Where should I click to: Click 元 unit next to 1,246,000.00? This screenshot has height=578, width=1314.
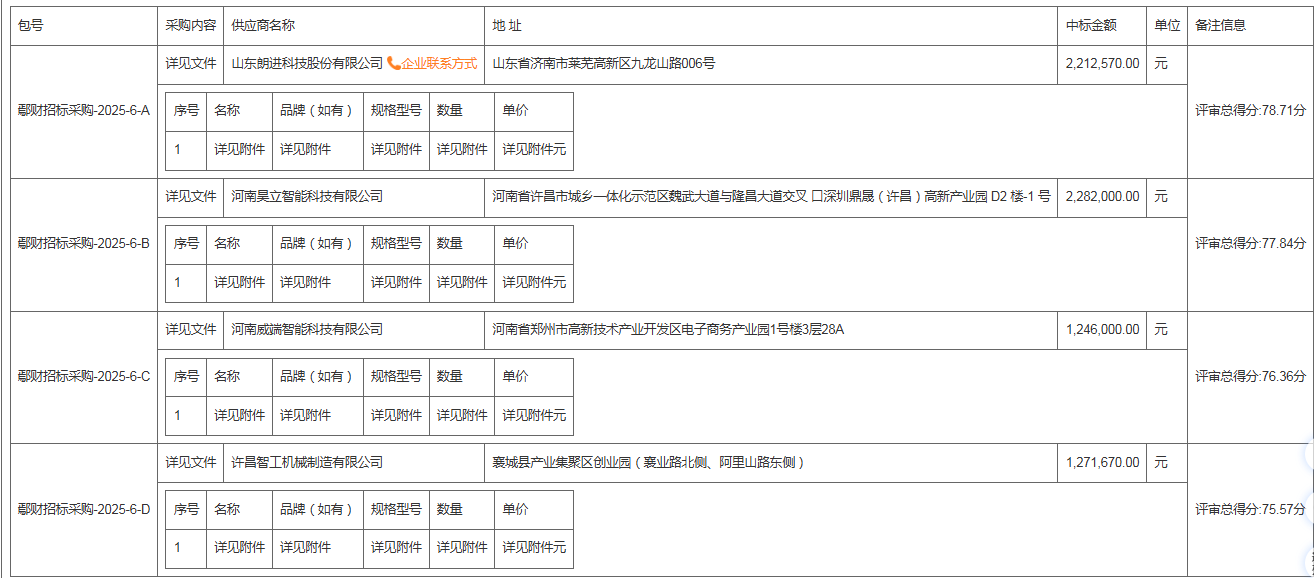click(1161, 329)
